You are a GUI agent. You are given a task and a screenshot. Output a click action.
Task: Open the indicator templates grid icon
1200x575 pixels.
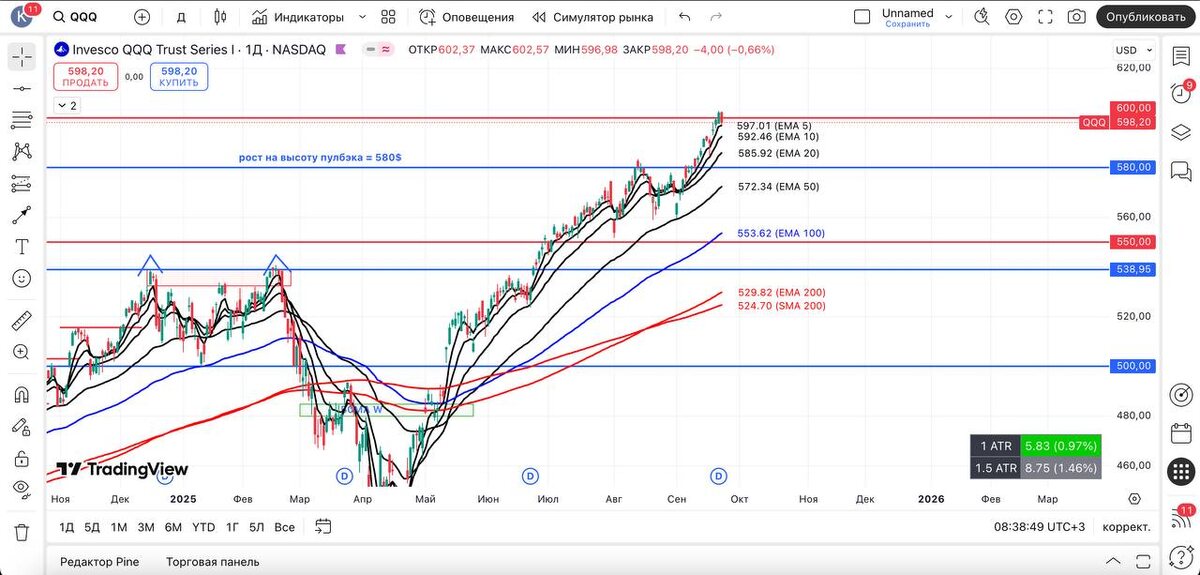pos(389,17)
